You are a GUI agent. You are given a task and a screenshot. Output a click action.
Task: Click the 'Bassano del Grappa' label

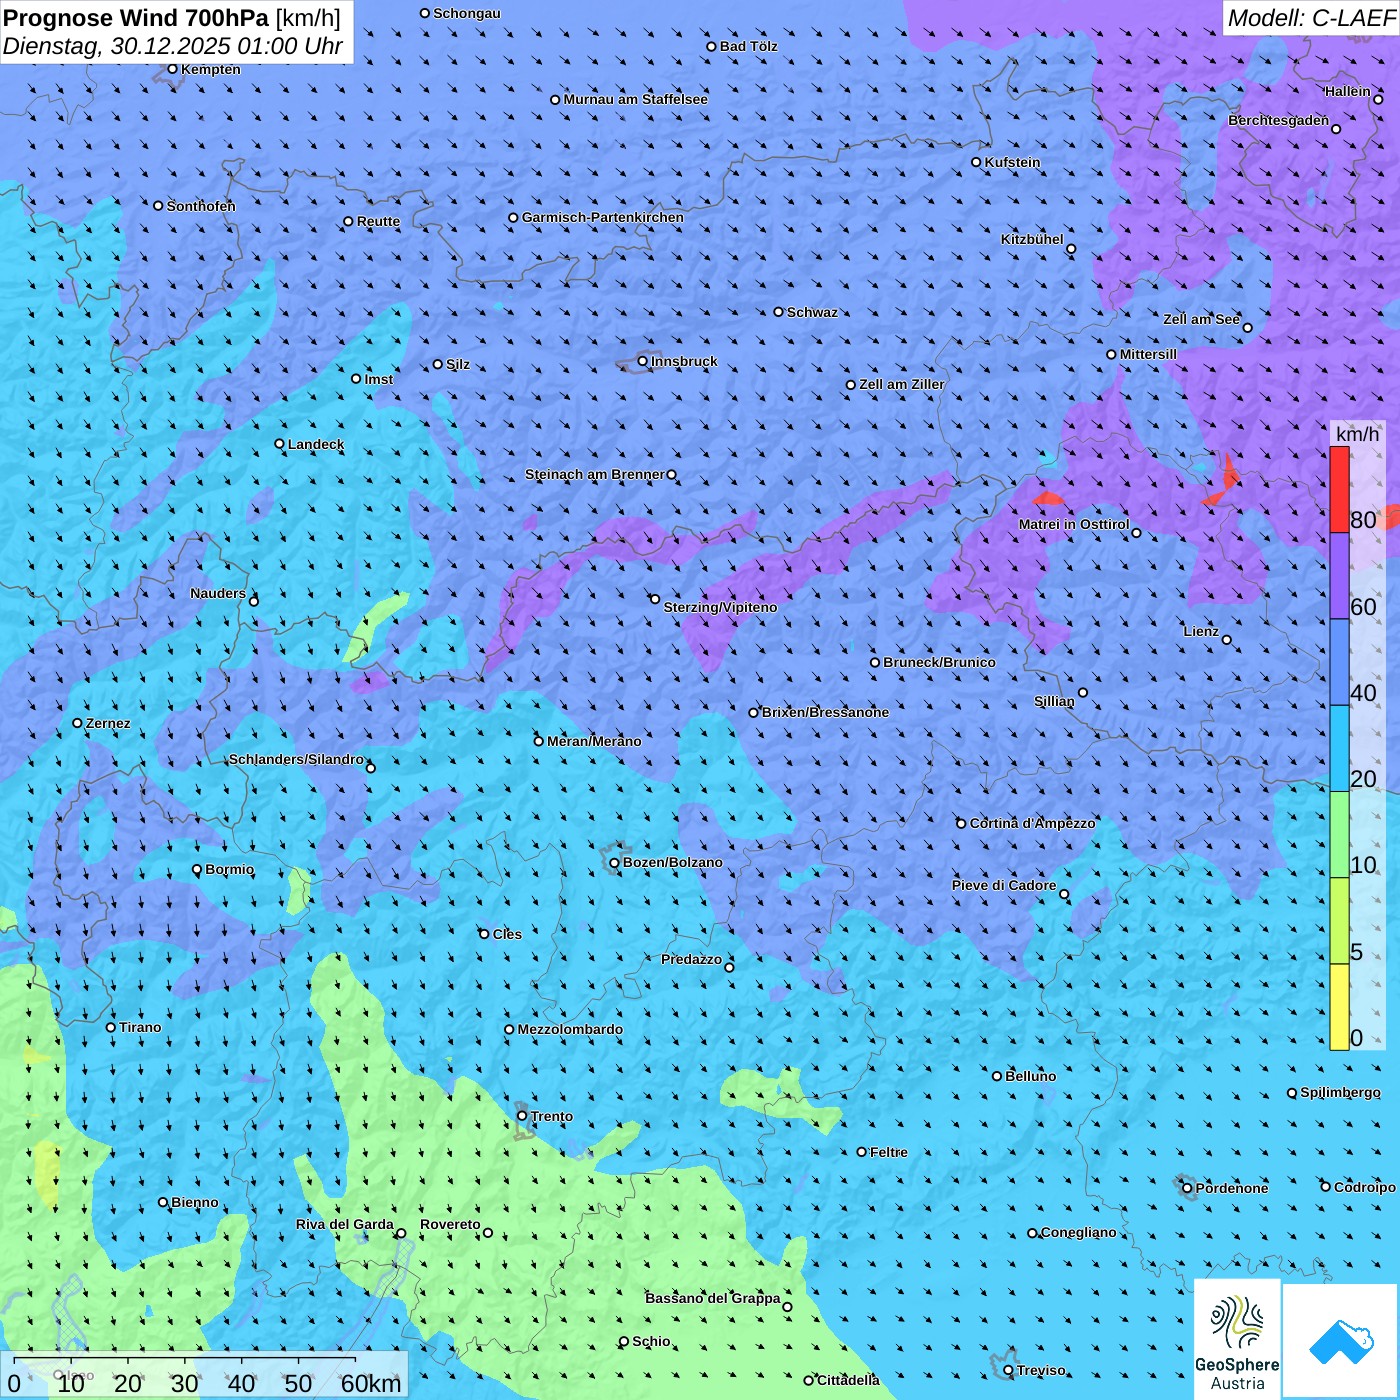pos(713,1298)
